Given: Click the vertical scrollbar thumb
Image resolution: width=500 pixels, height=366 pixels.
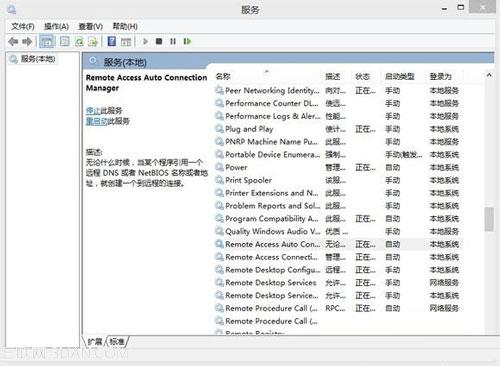Looking at the screenshot, I should 489,219.
